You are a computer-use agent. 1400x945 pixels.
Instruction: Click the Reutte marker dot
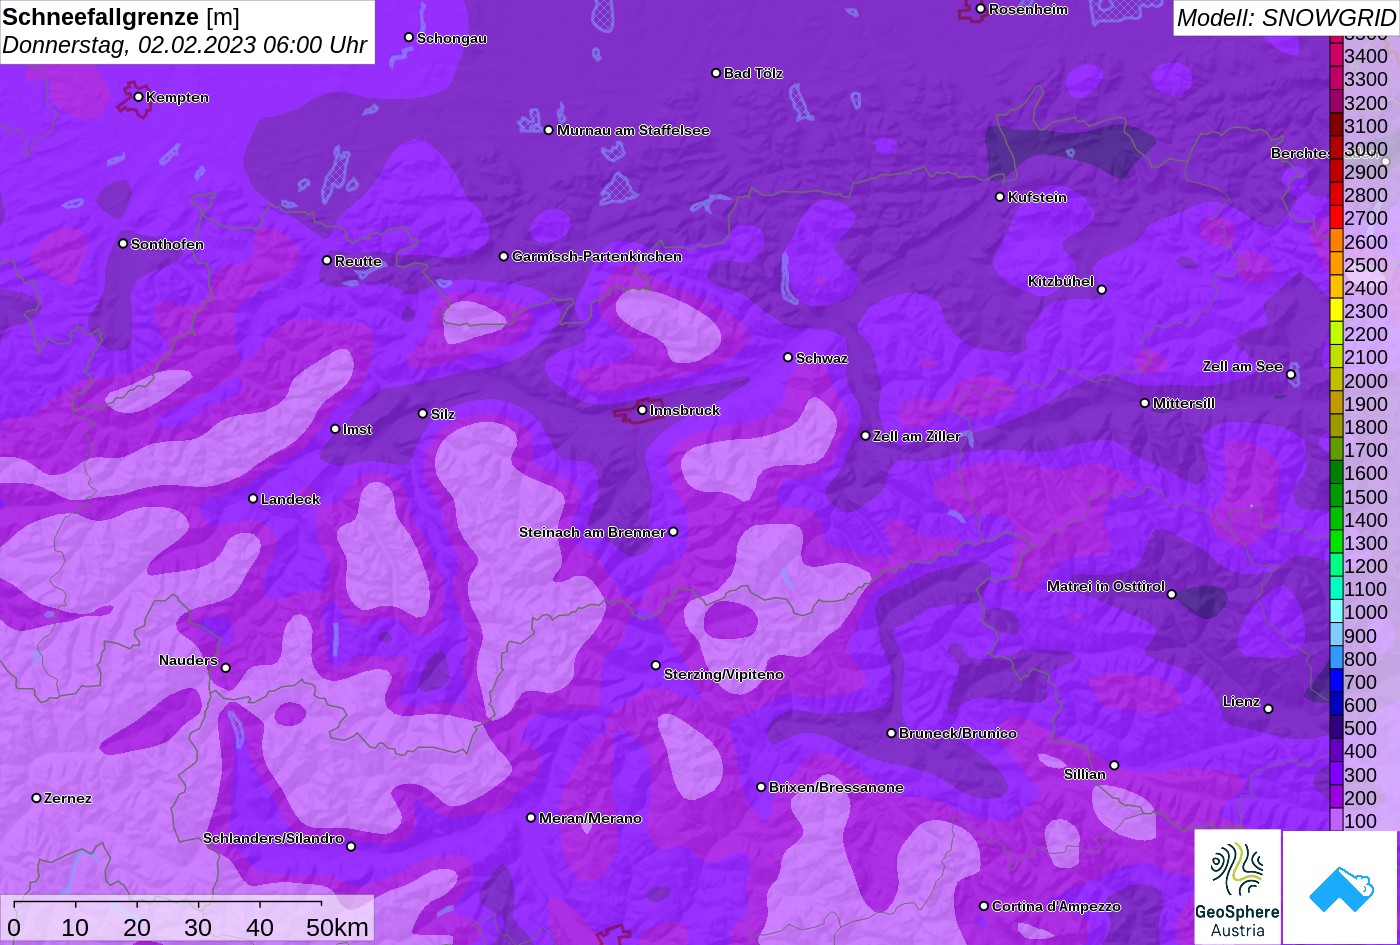(327, 261)
